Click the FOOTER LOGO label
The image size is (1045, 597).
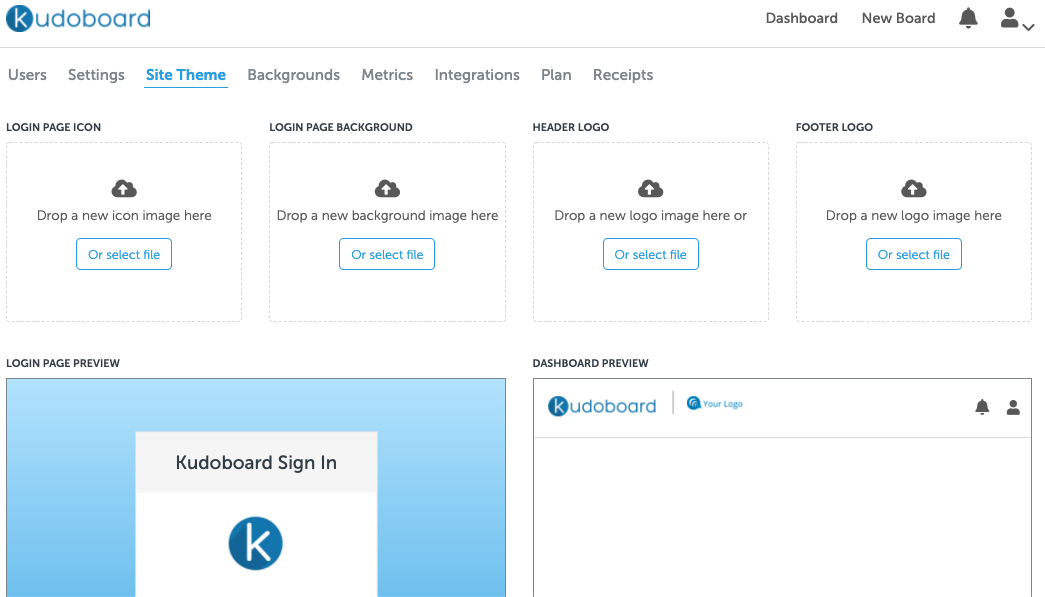834,127
